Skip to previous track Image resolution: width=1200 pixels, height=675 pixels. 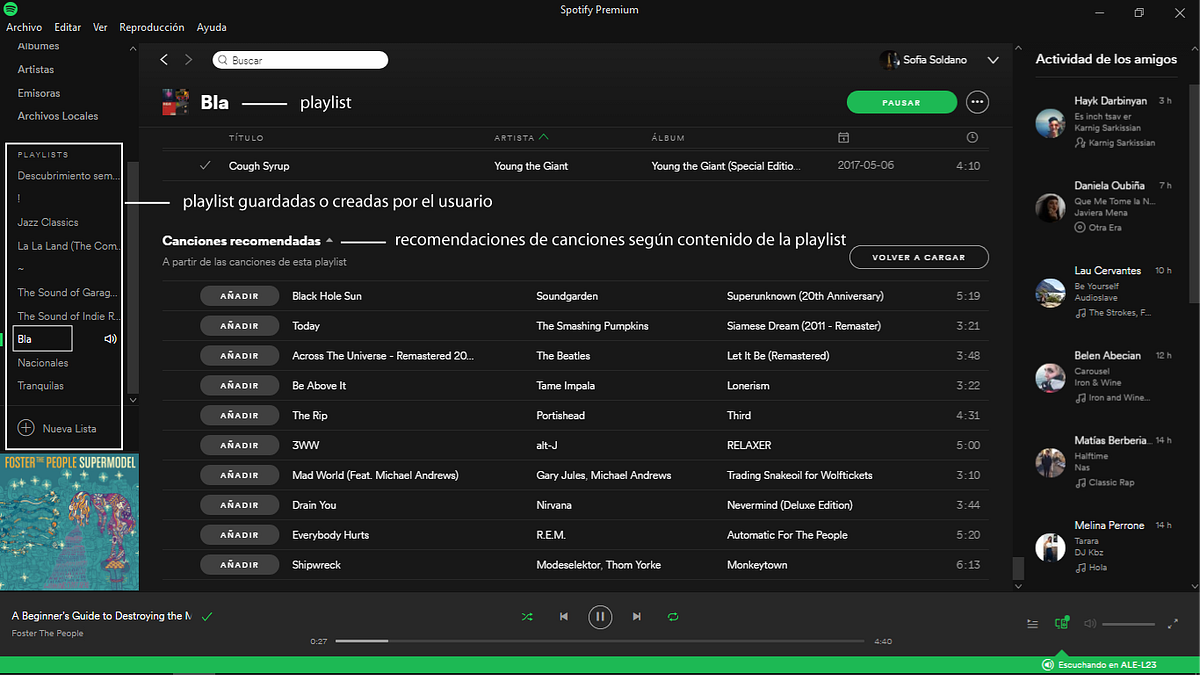[x=564, y=617]
